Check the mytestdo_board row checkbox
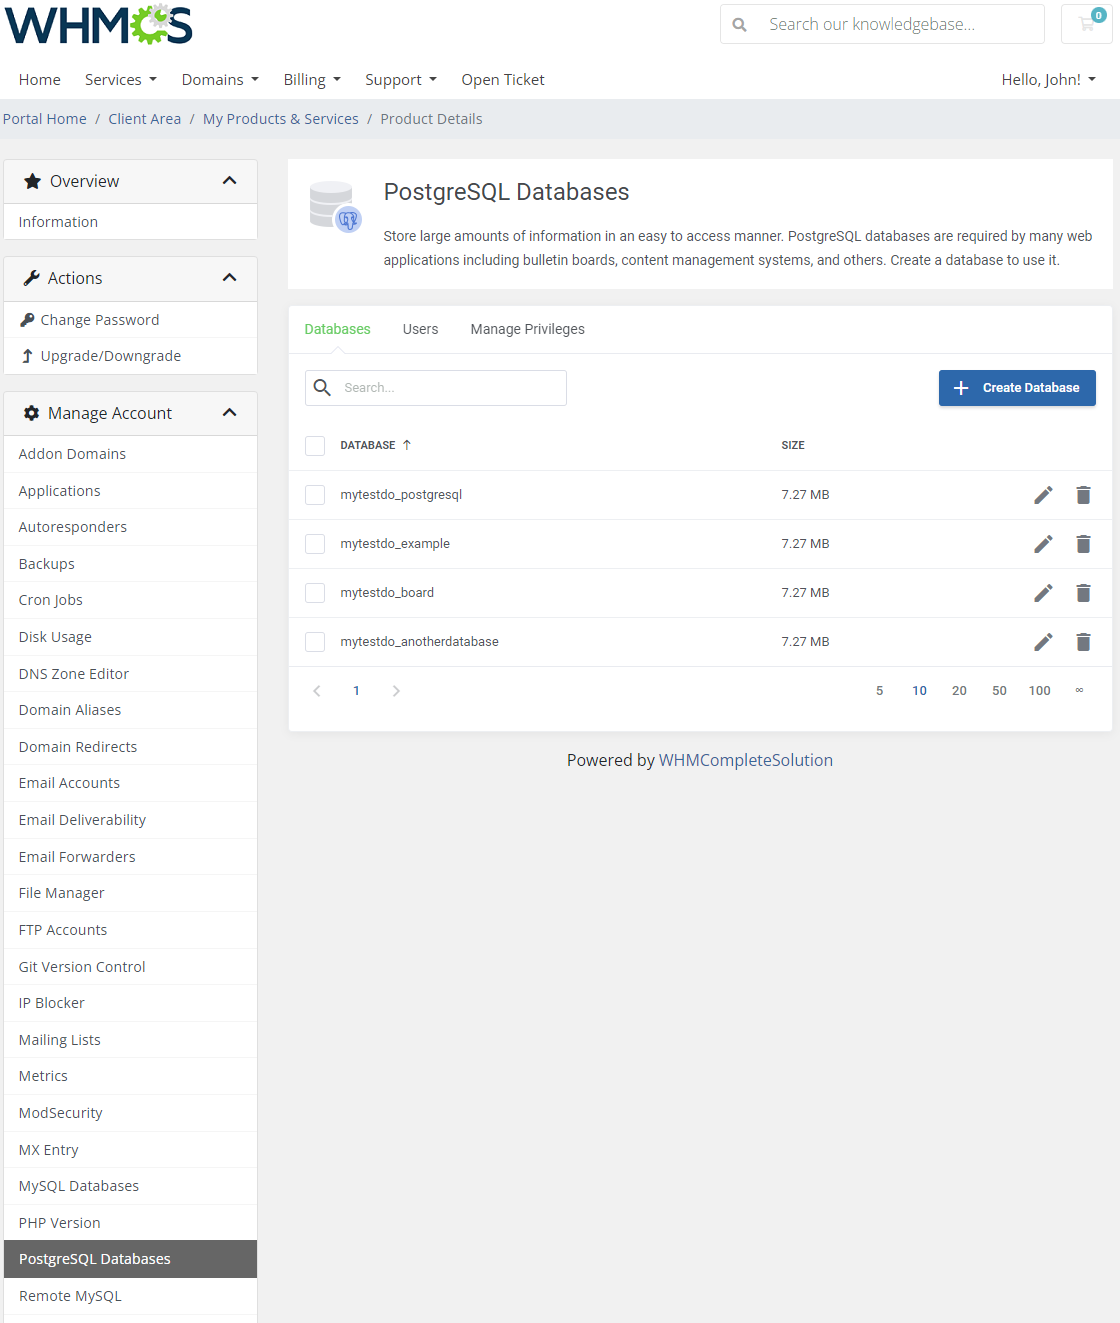1120x1323 pixels. (x=315, y=593)
